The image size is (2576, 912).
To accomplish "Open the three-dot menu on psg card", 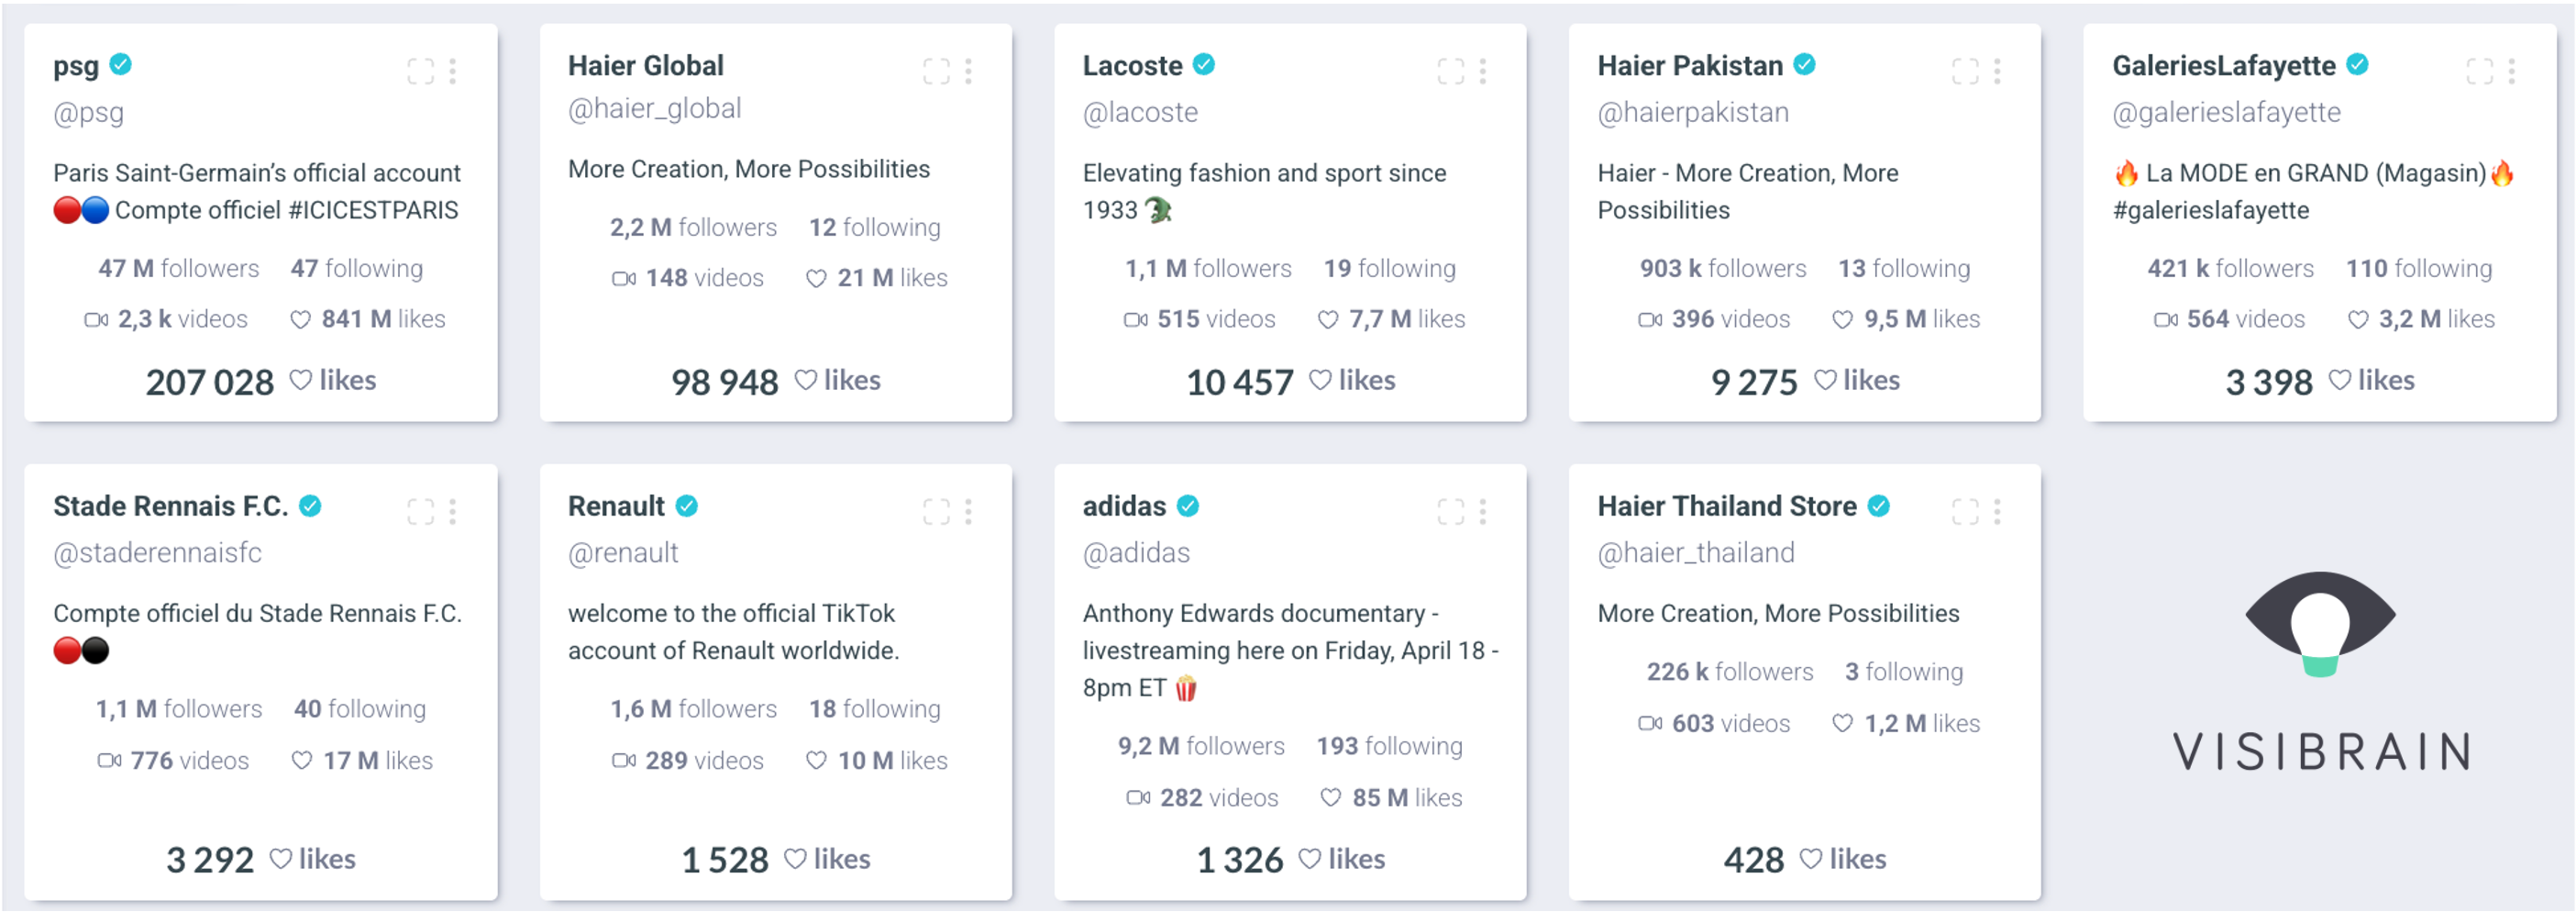I will [x=453, y=71].
